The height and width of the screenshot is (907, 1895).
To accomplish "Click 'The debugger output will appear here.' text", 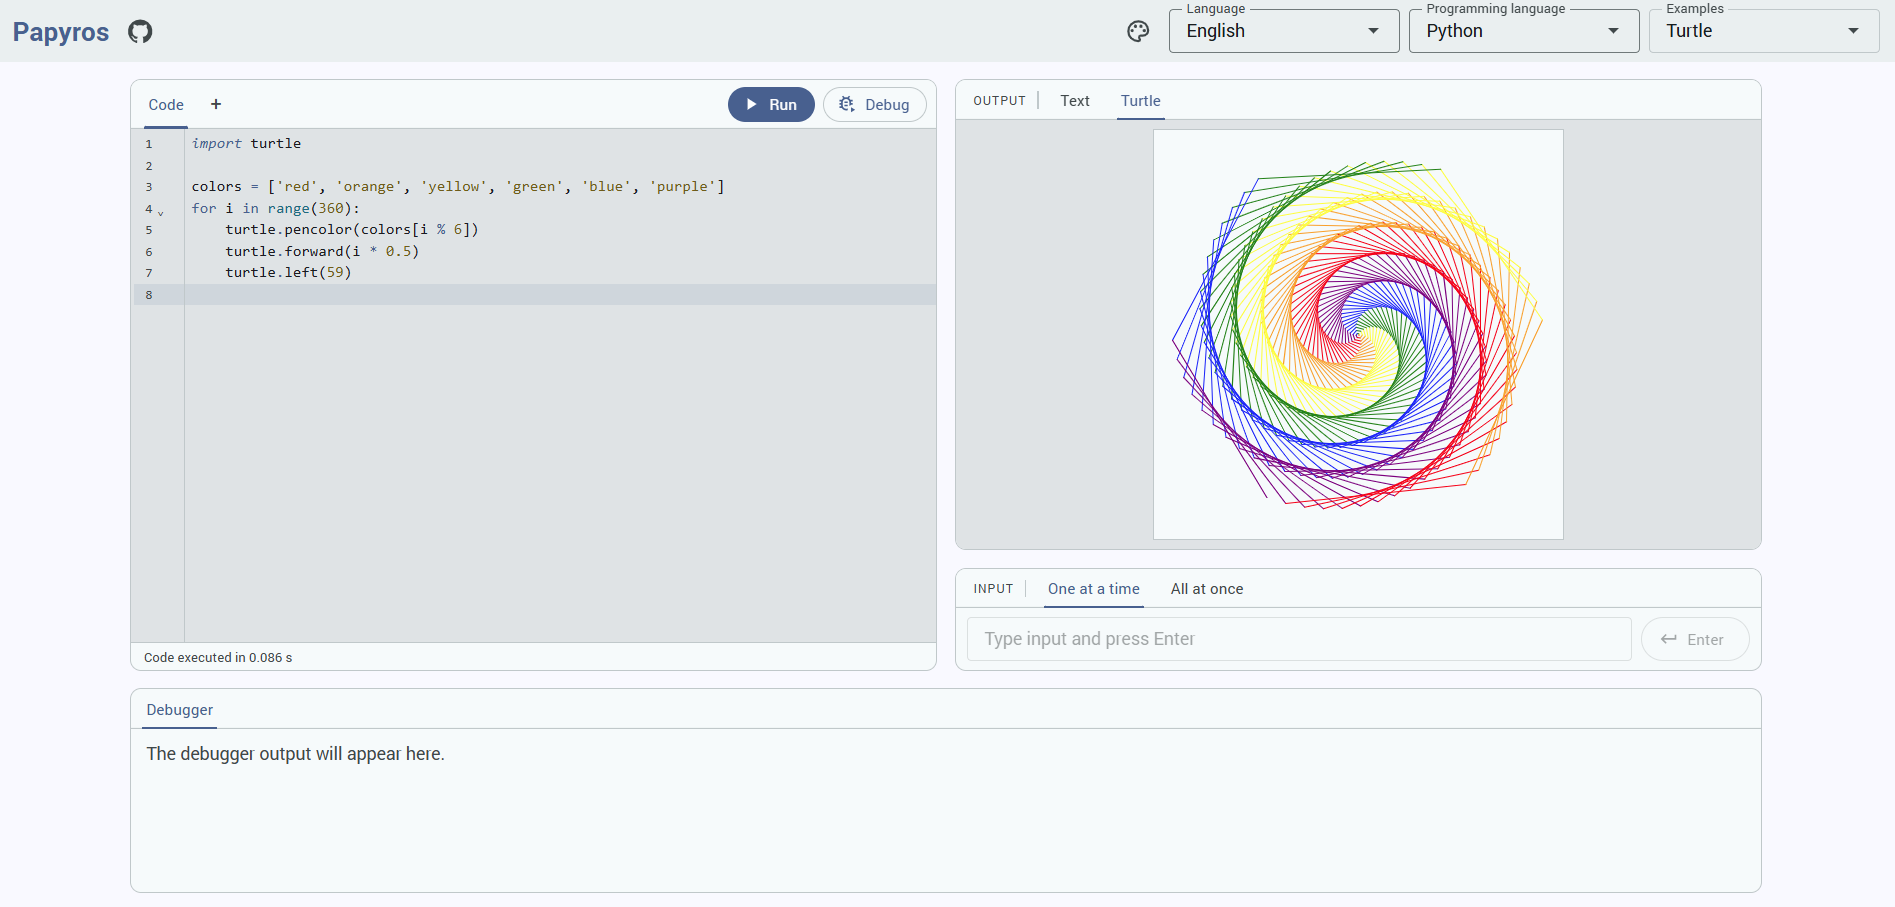I will (295, 754).
